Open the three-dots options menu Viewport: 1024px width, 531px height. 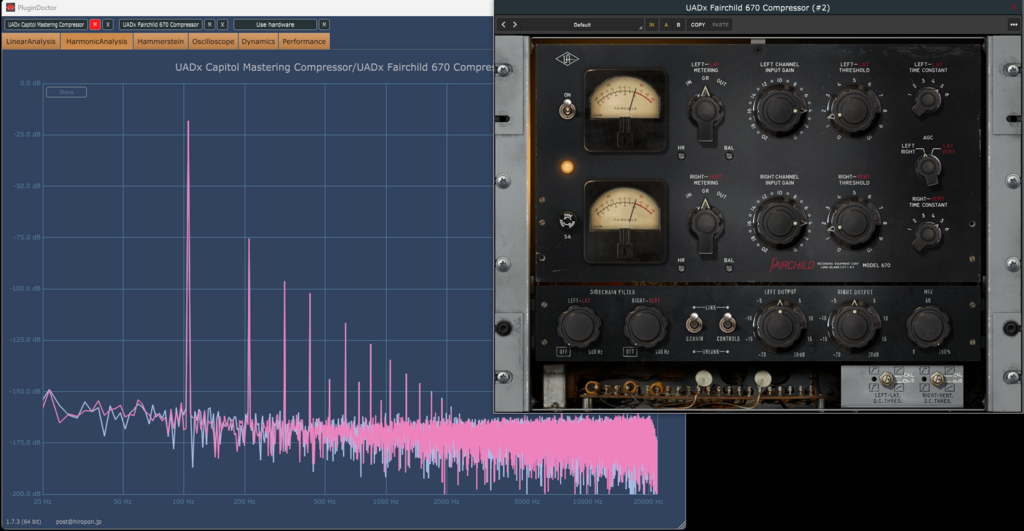click(1014, 25)
